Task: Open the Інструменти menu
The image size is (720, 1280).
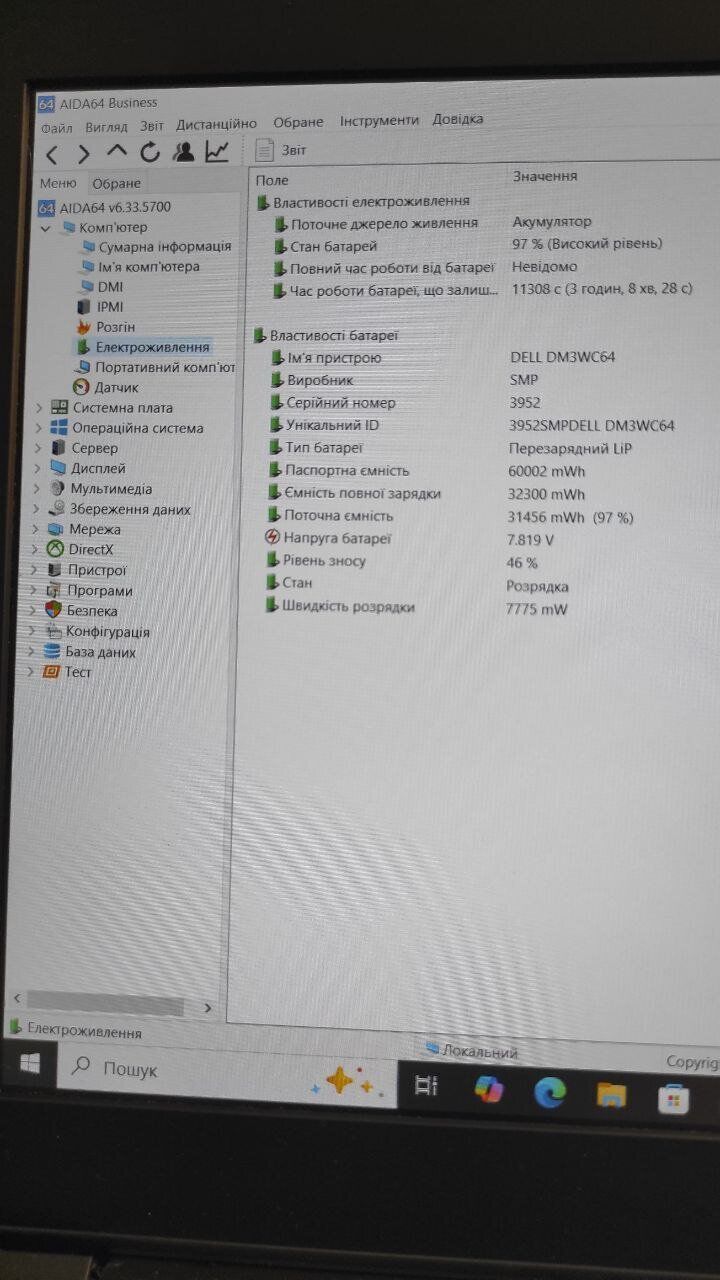Action: coord(379,120)
